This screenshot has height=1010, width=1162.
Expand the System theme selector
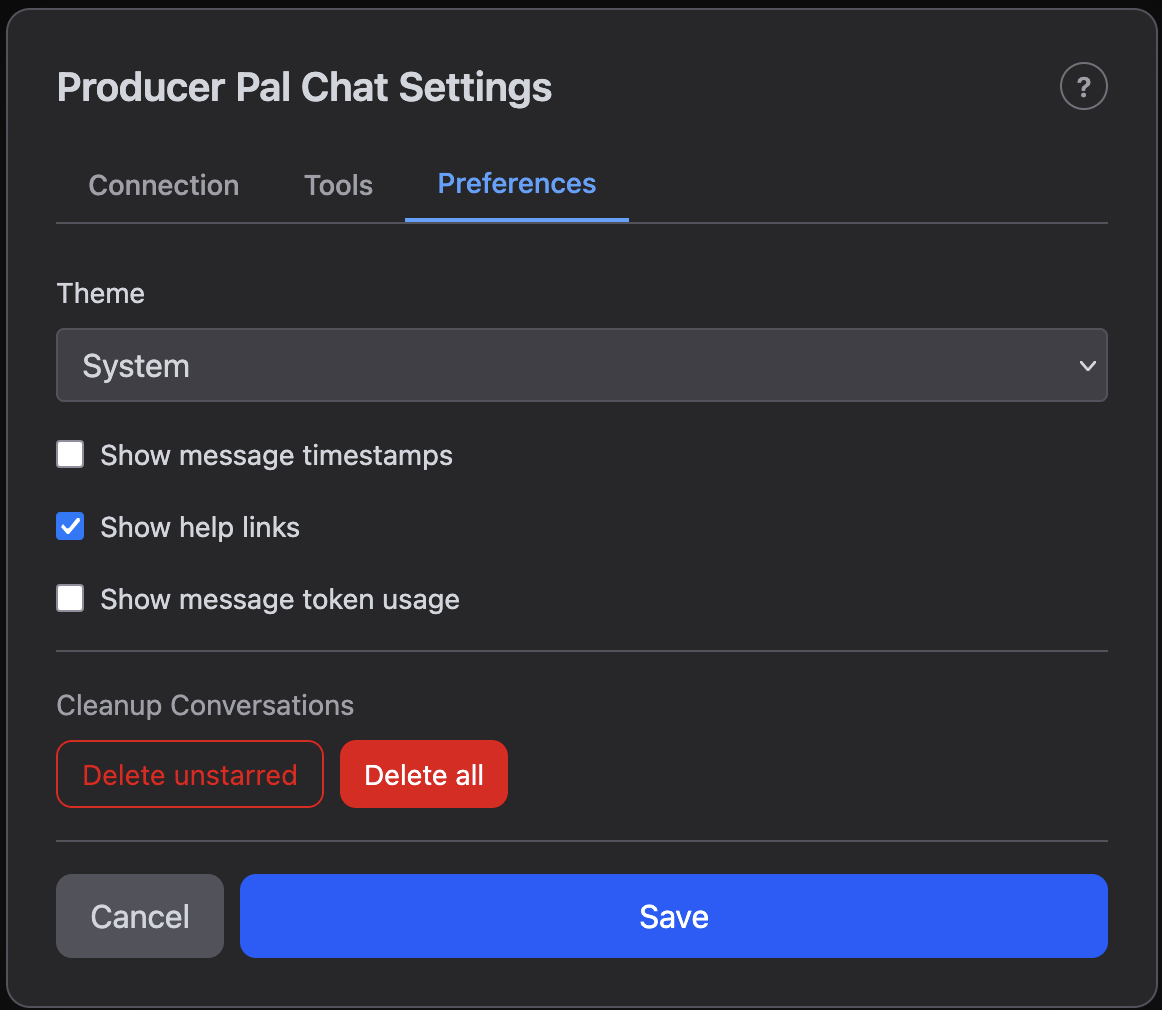582,365
